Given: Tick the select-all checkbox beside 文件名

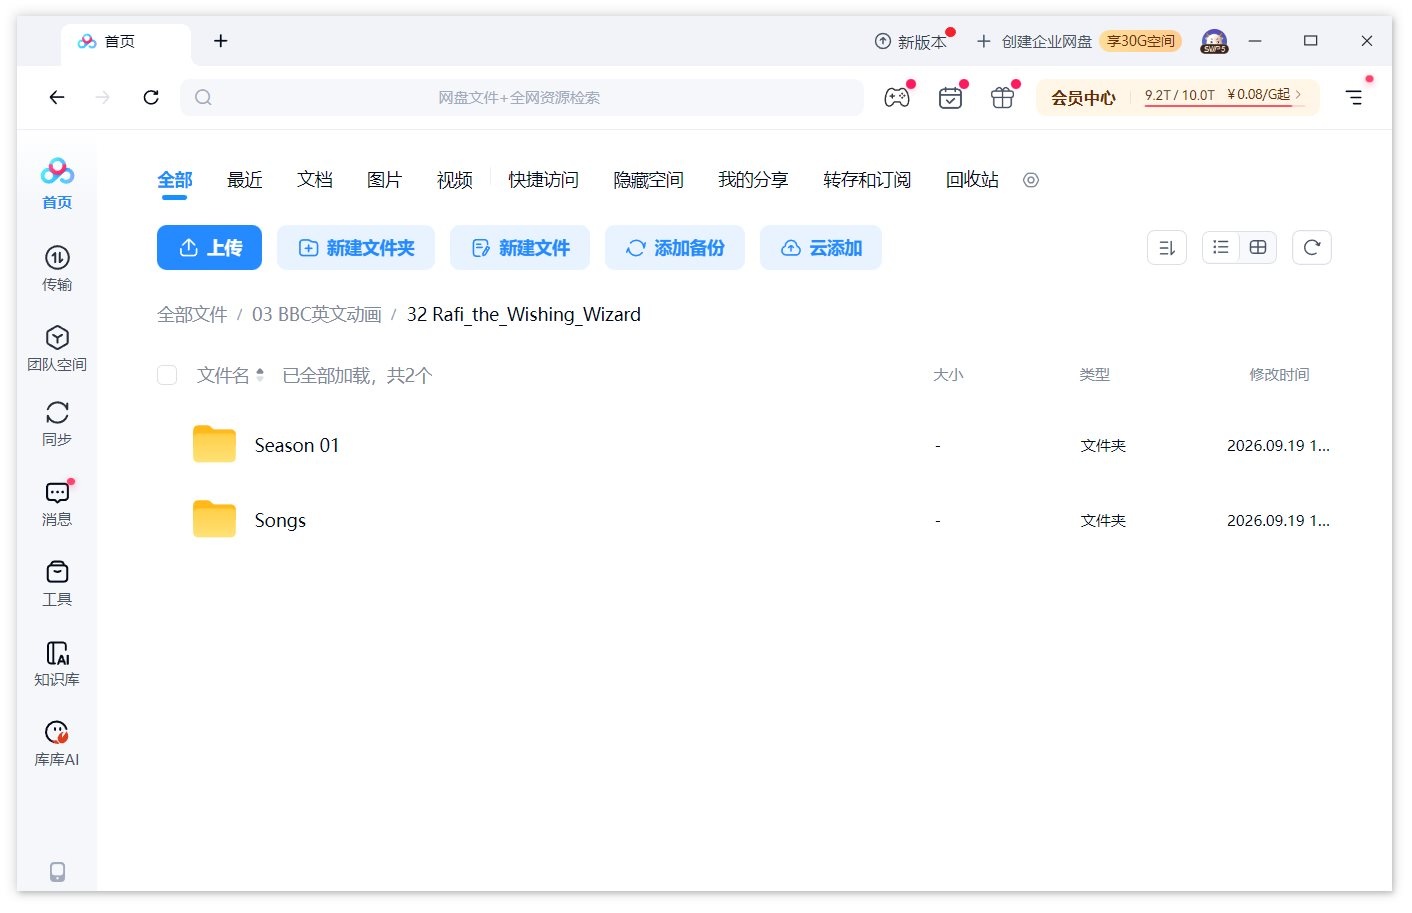Looking at the screenshot, I should (167, 375).
